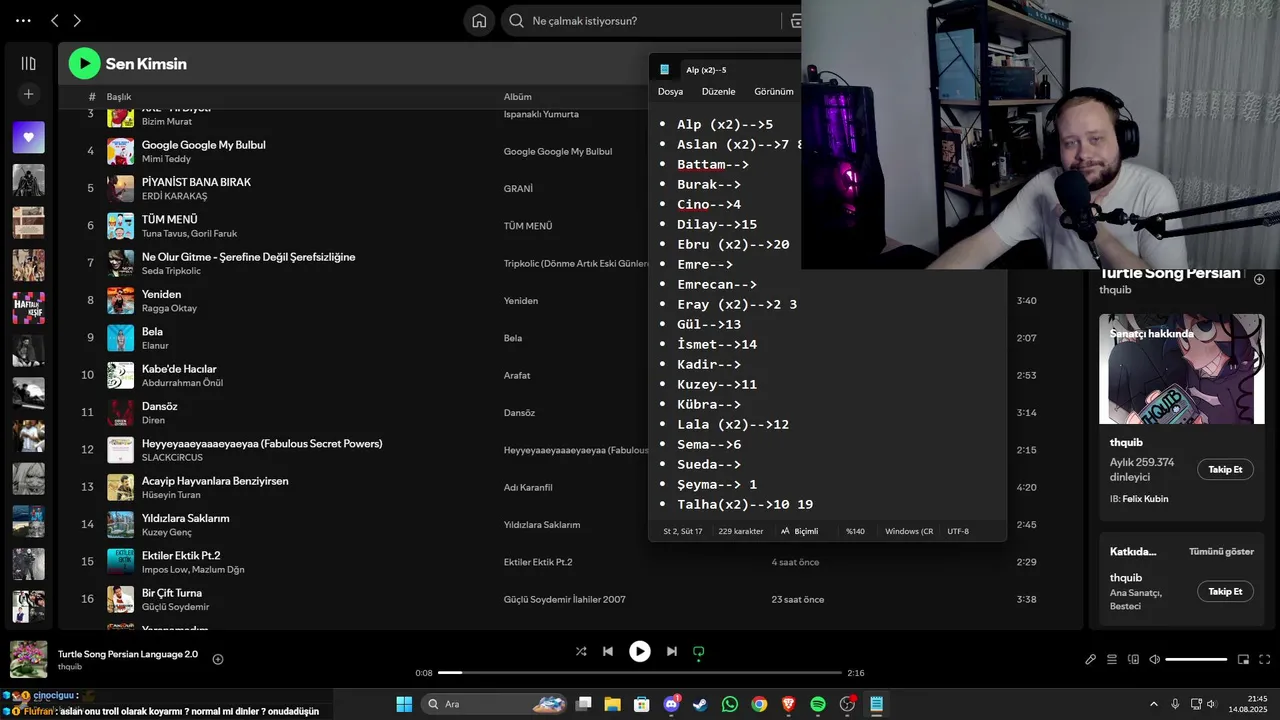The width and height of the screenshot is (1280, 720).
Task: Open the Görünüm menu in Notepad
Action: (773, 92)
